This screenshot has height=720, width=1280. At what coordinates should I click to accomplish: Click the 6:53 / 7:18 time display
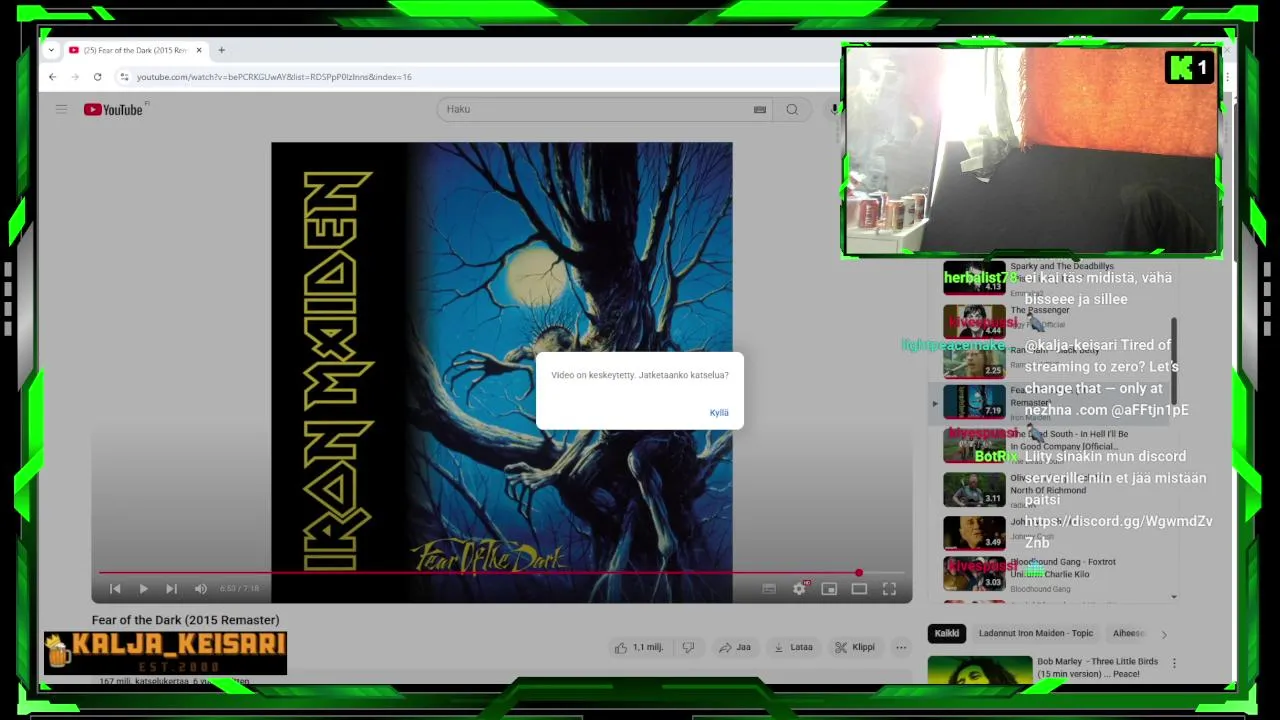pos(239,589)
